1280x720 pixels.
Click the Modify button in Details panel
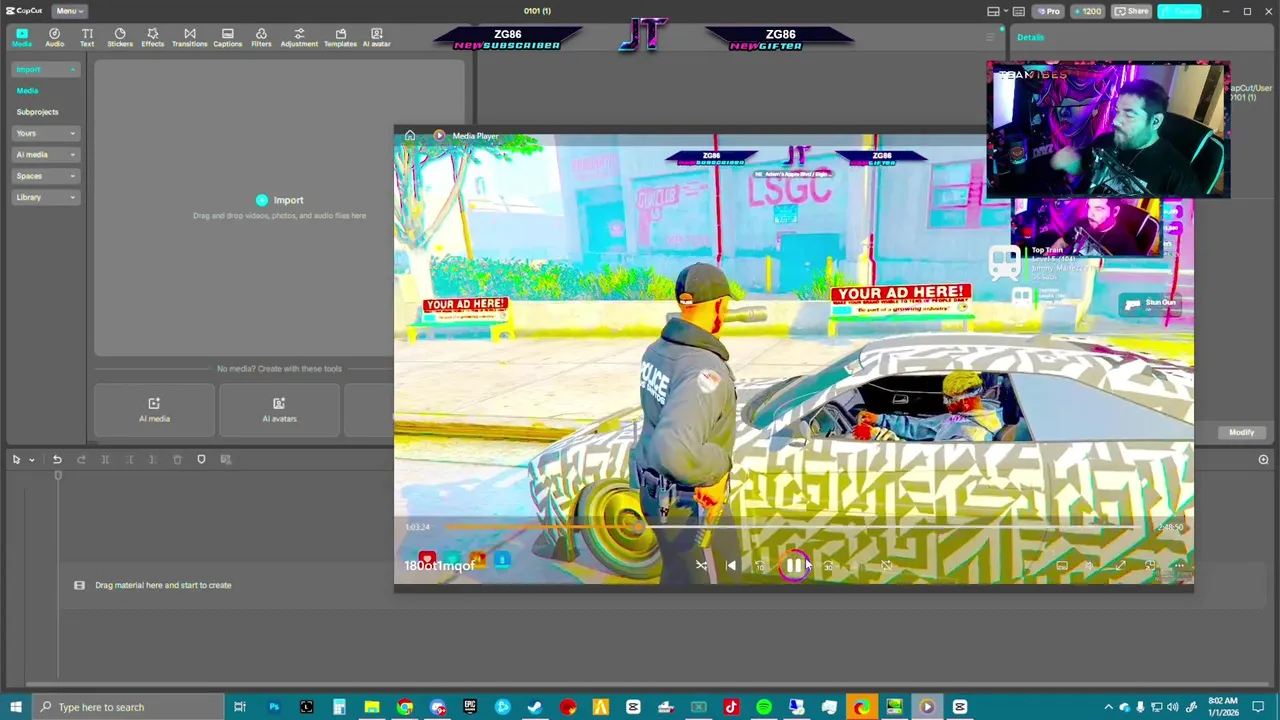point(1241,432)
